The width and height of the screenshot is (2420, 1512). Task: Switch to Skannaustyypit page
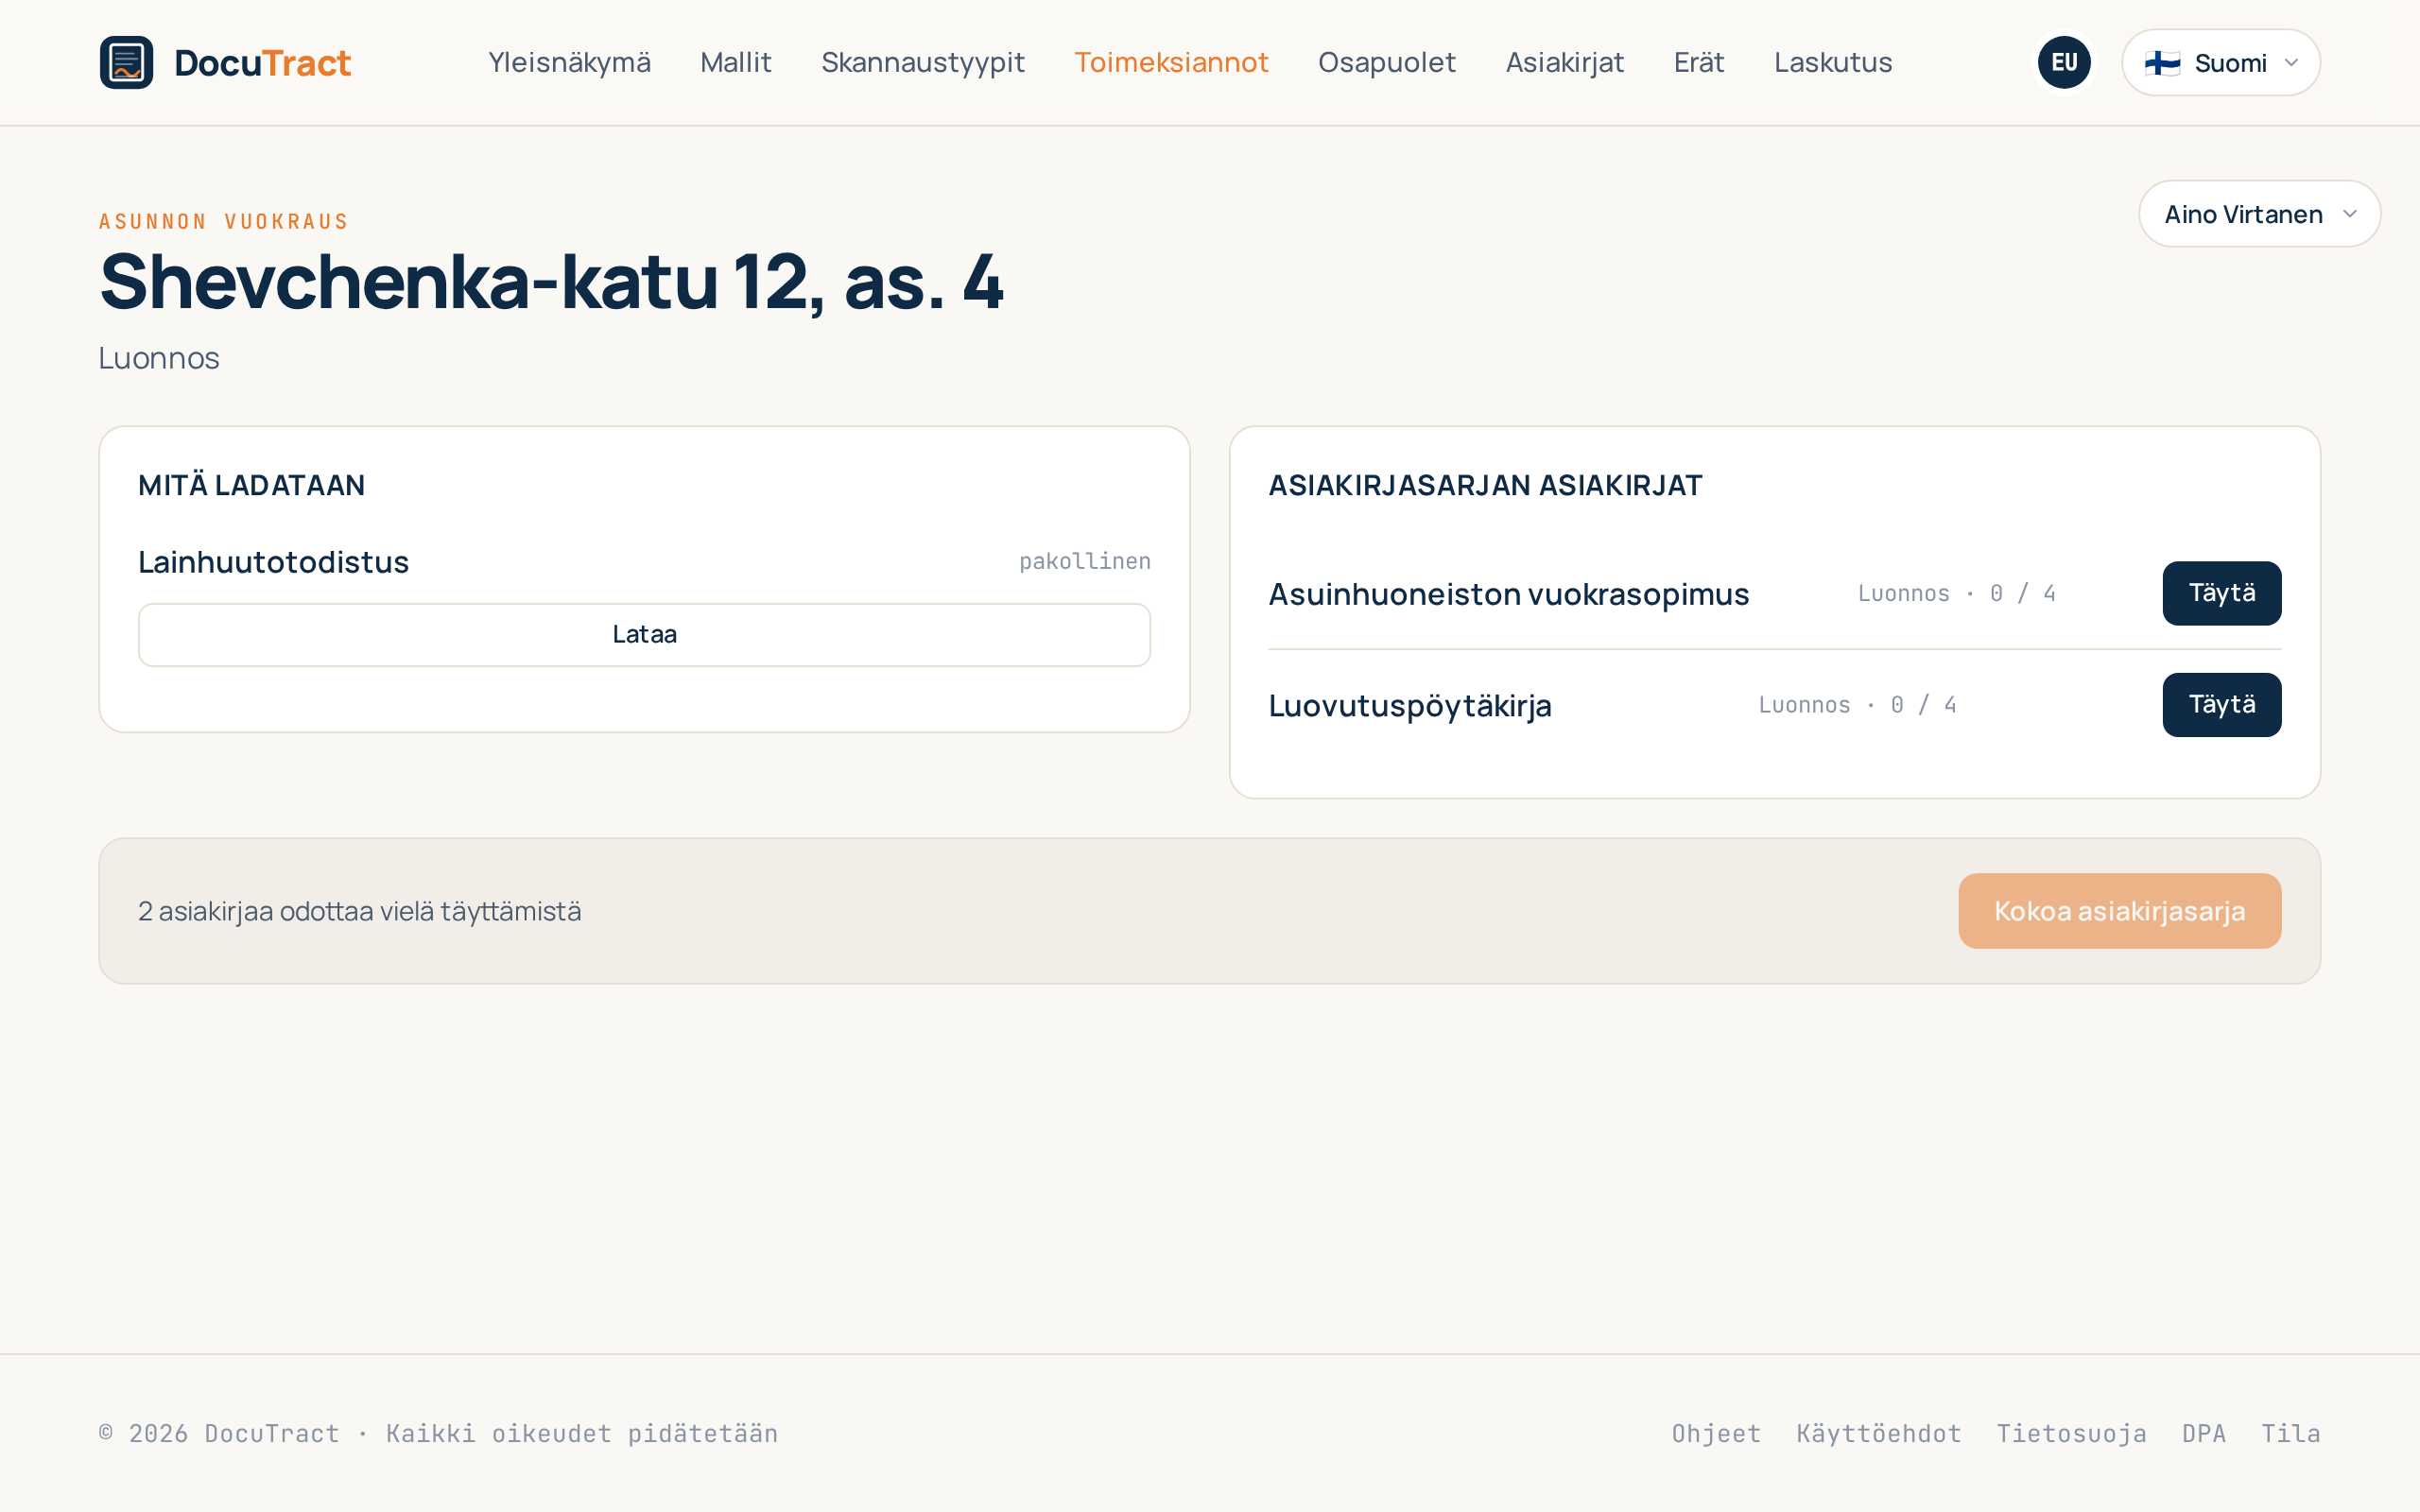coord(923,62)
